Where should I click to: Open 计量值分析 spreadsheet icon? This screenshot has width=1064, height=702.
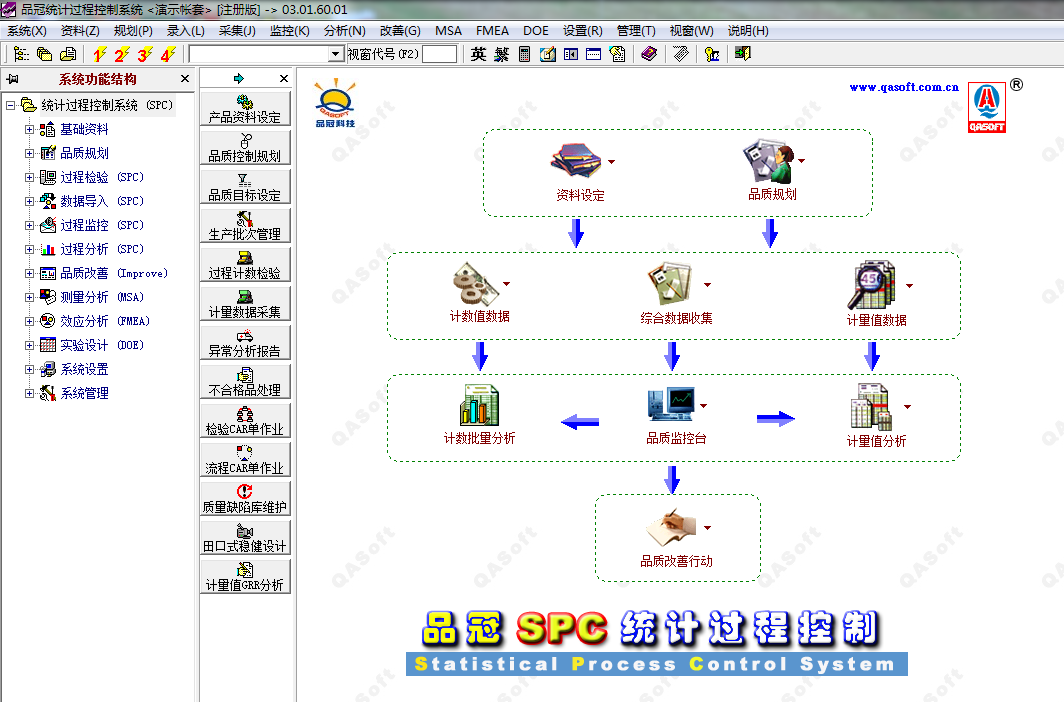tap(871, 406)
